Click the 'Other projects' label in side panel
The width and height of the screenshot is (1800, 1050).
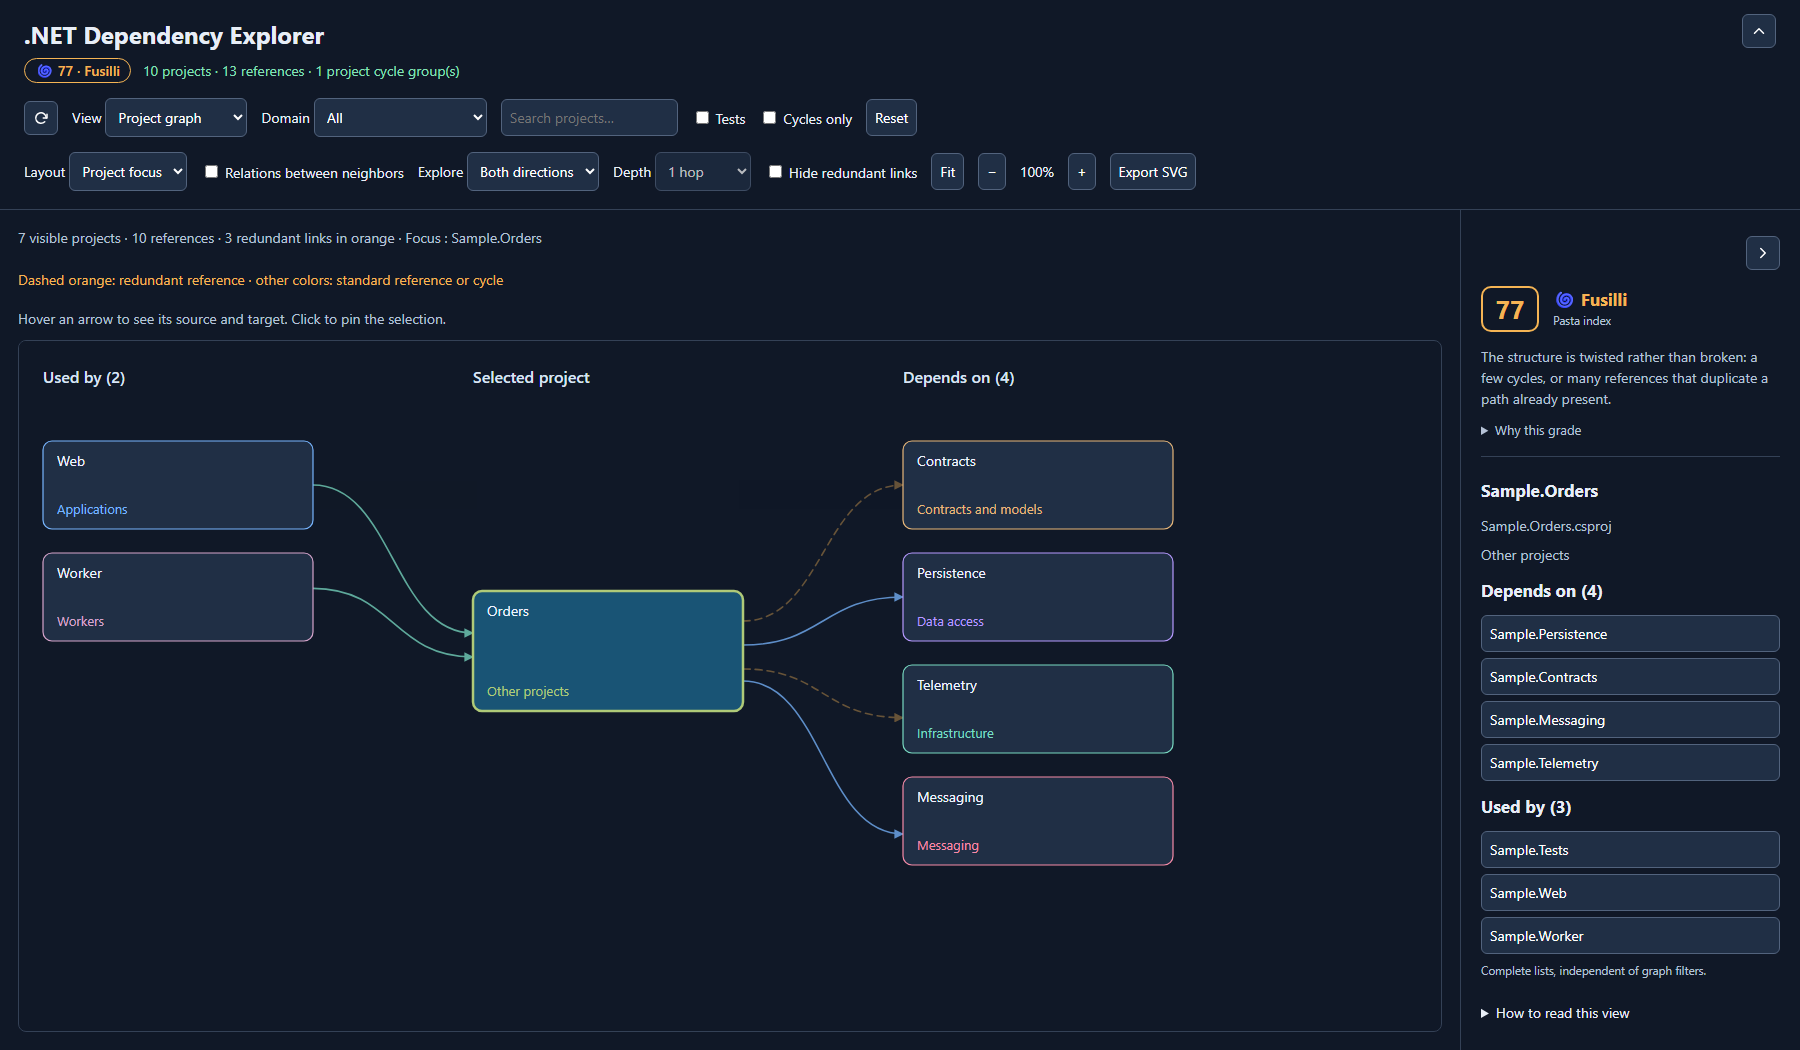(1525, 555)
